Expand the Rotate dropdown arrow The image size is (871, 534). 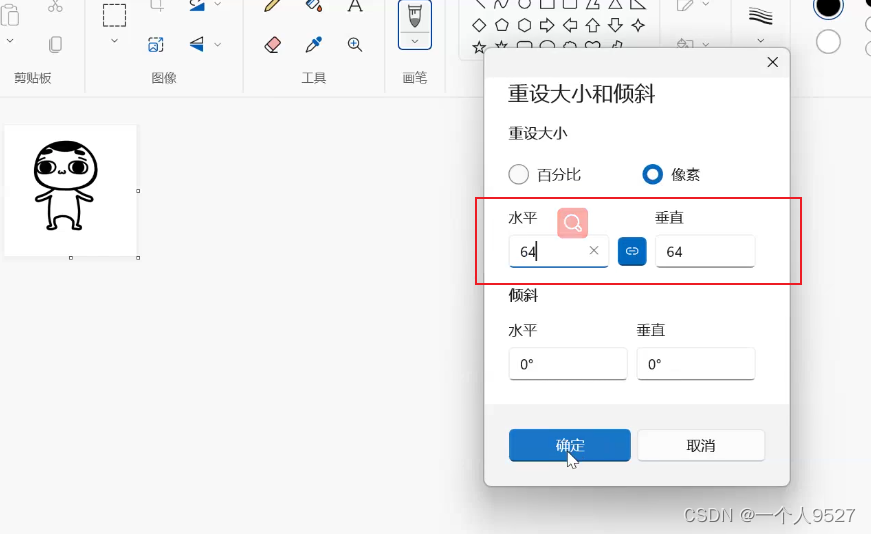coord(218,4)
